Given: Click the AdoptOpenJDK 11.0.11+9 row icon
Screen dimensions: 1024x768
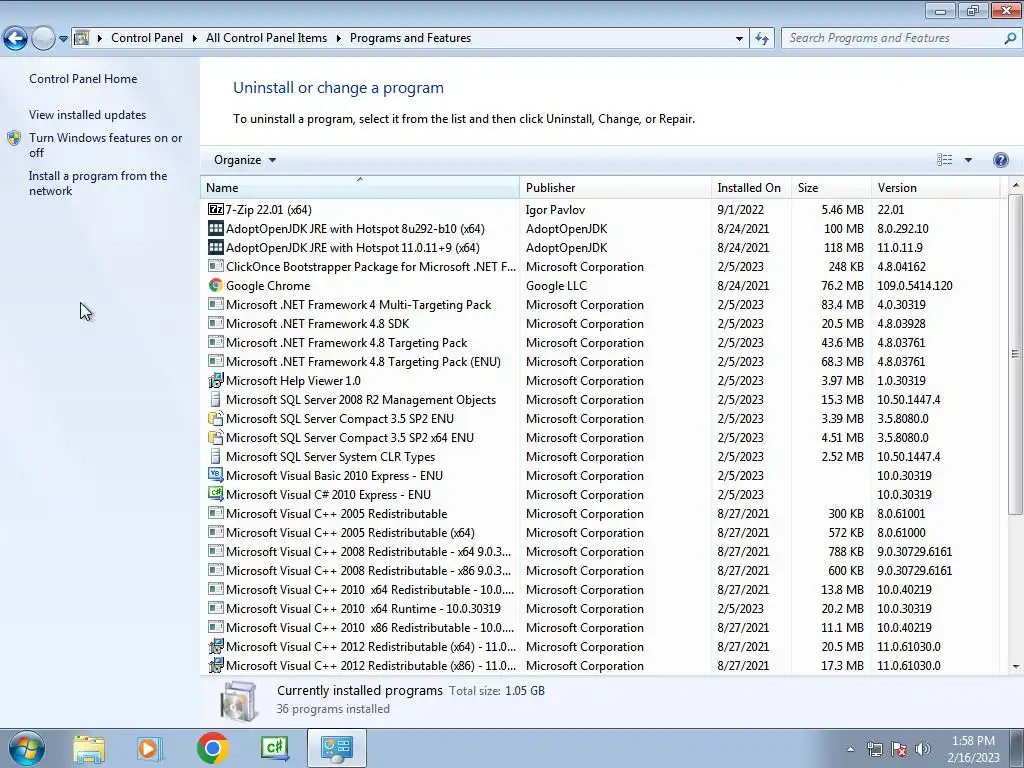Looking at the screenshot, I should click(216, 248).
